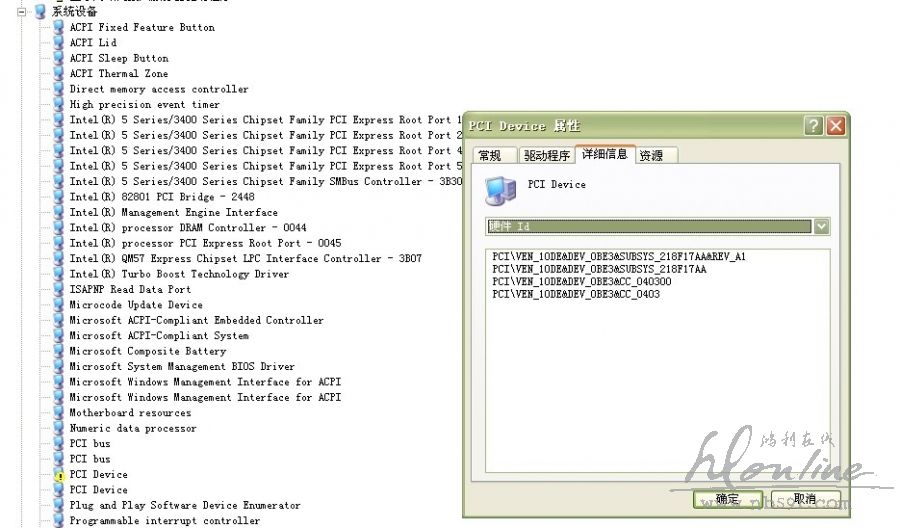The width and height of the screenshot is (900, 528).
Task: Click the Motherboard resources device icon
Action: (x=59, y=413)
